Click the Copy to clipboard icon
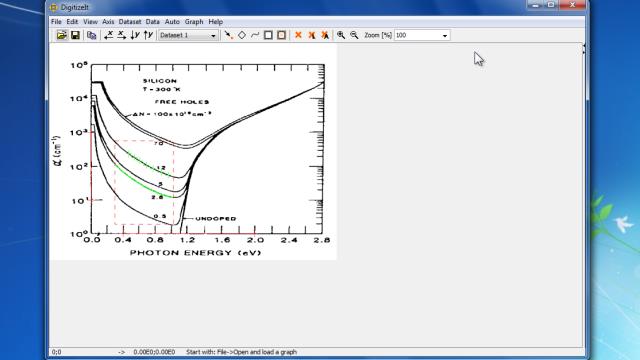The width and height of the screenshot is (640, 360). click(91, 35)
